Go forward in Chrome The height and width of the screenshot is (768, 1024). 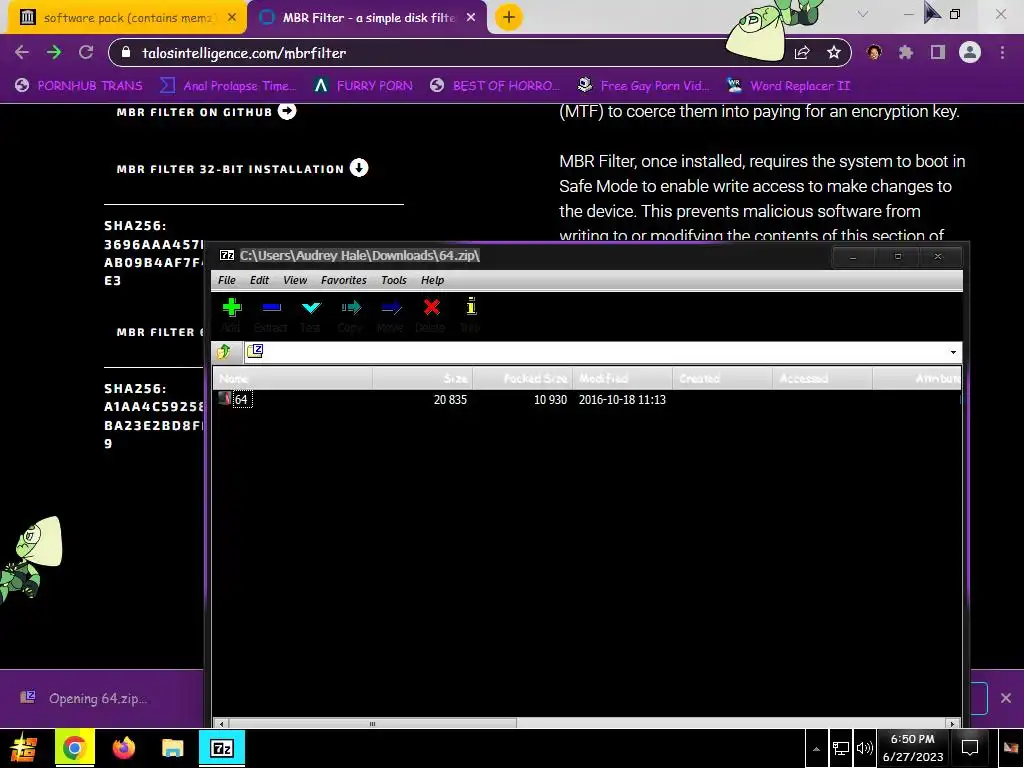pyautogui.click(x=54, y=53)
